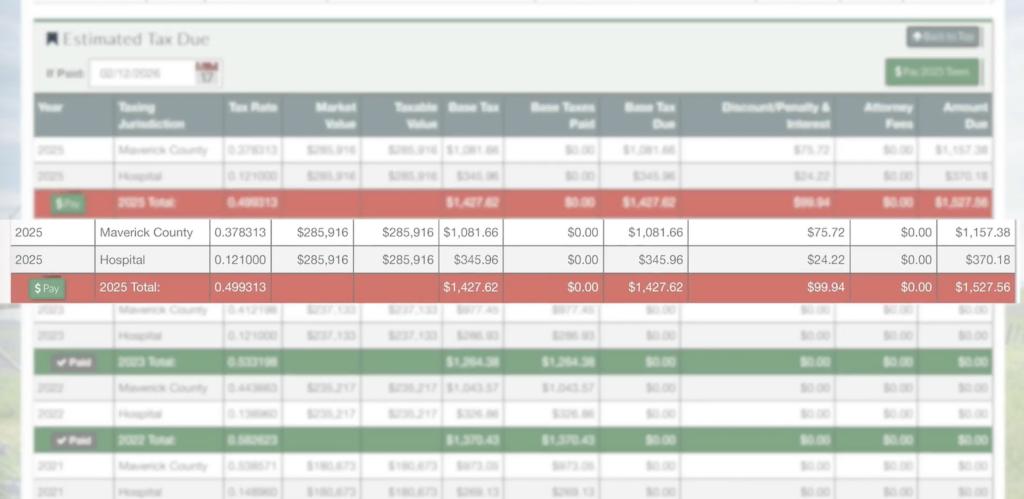The image size is (1024, 499).
Task: Click the green Pay Taxes button at top right
Action: pos(932,72)
